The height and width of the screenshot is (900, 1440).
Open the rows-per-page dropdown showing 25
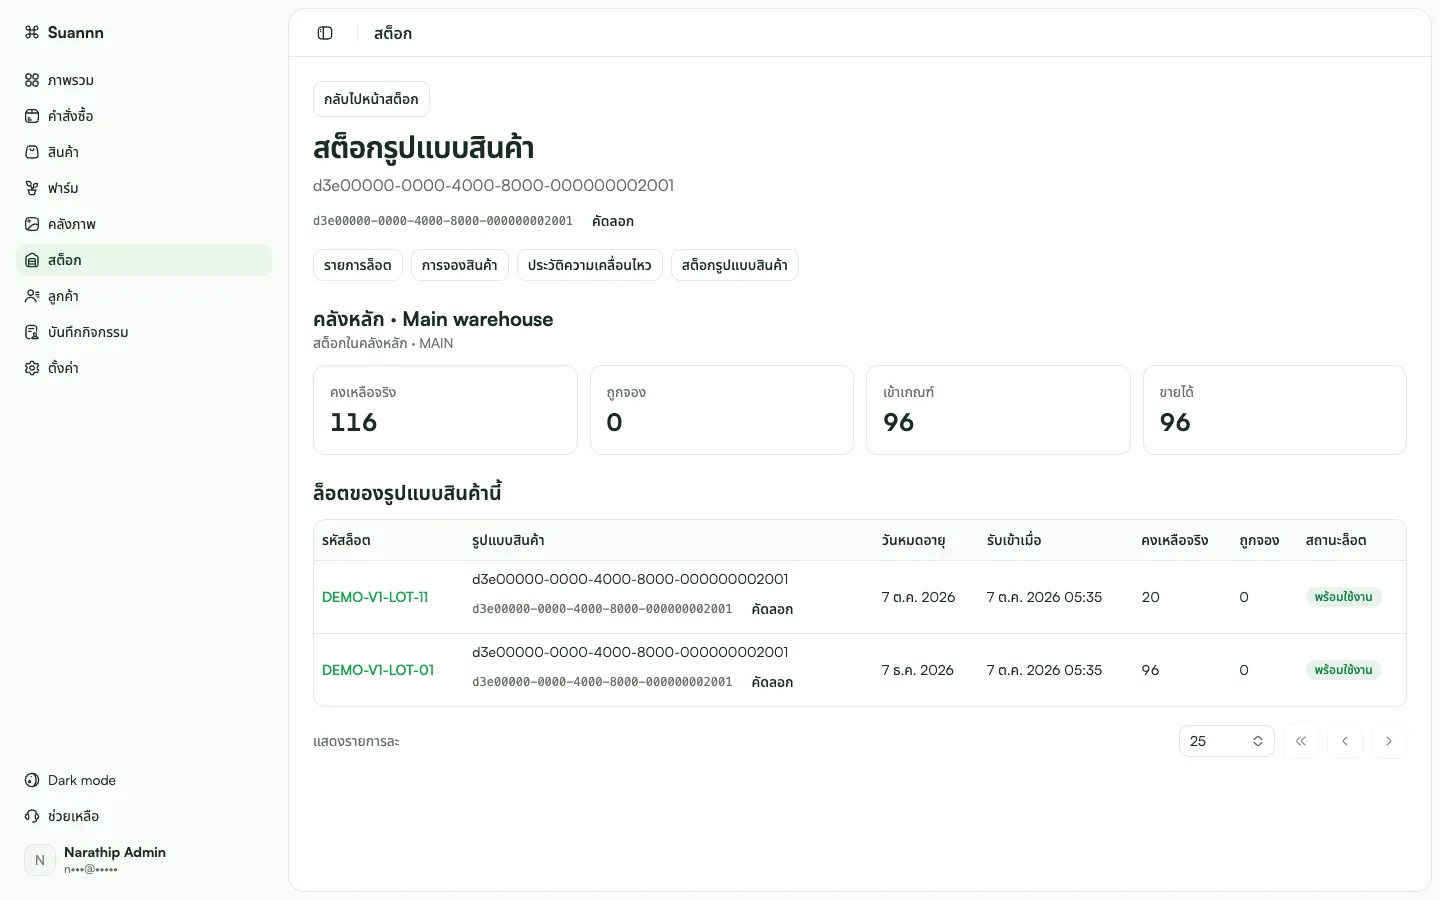[x=1227, y=741]
